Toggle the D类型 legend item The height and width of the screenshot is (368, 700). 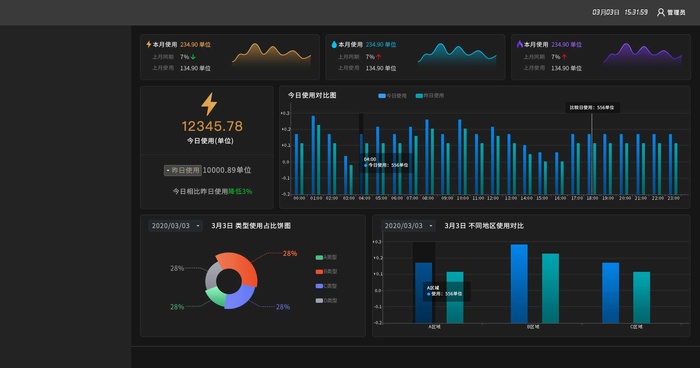click(326, 301)
